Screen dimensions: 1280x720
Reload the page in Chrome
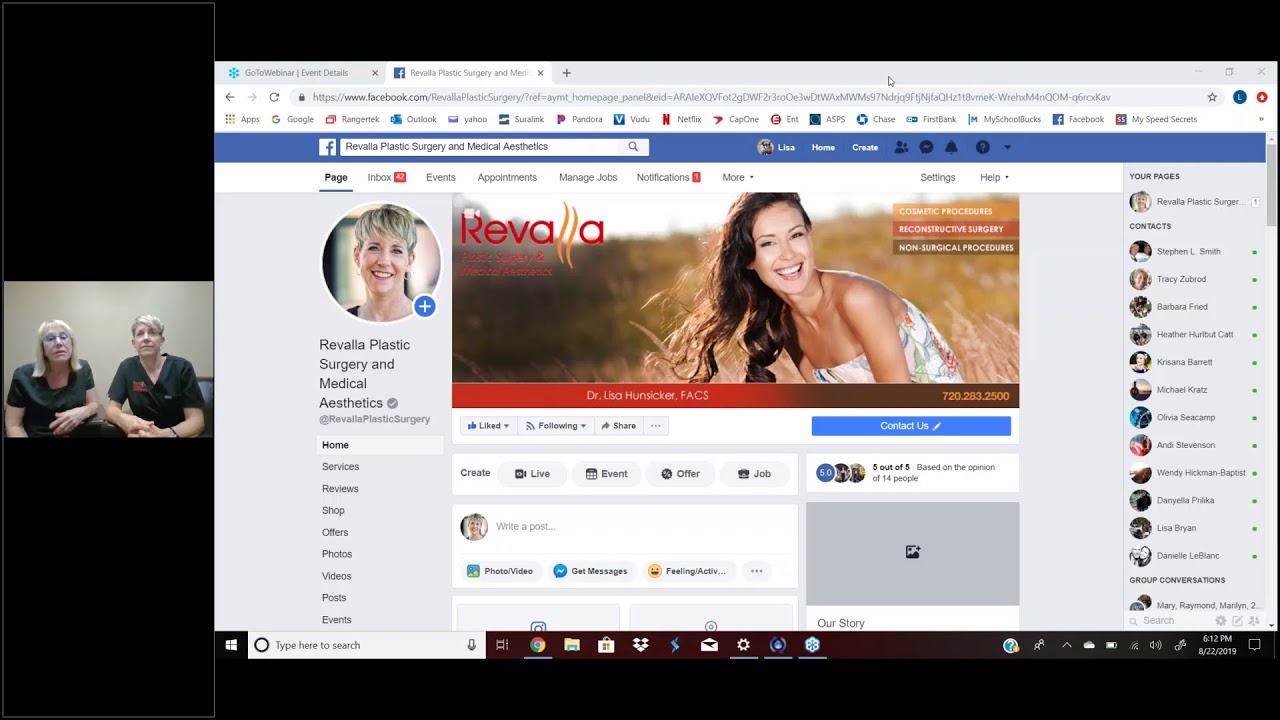point(274,97)
